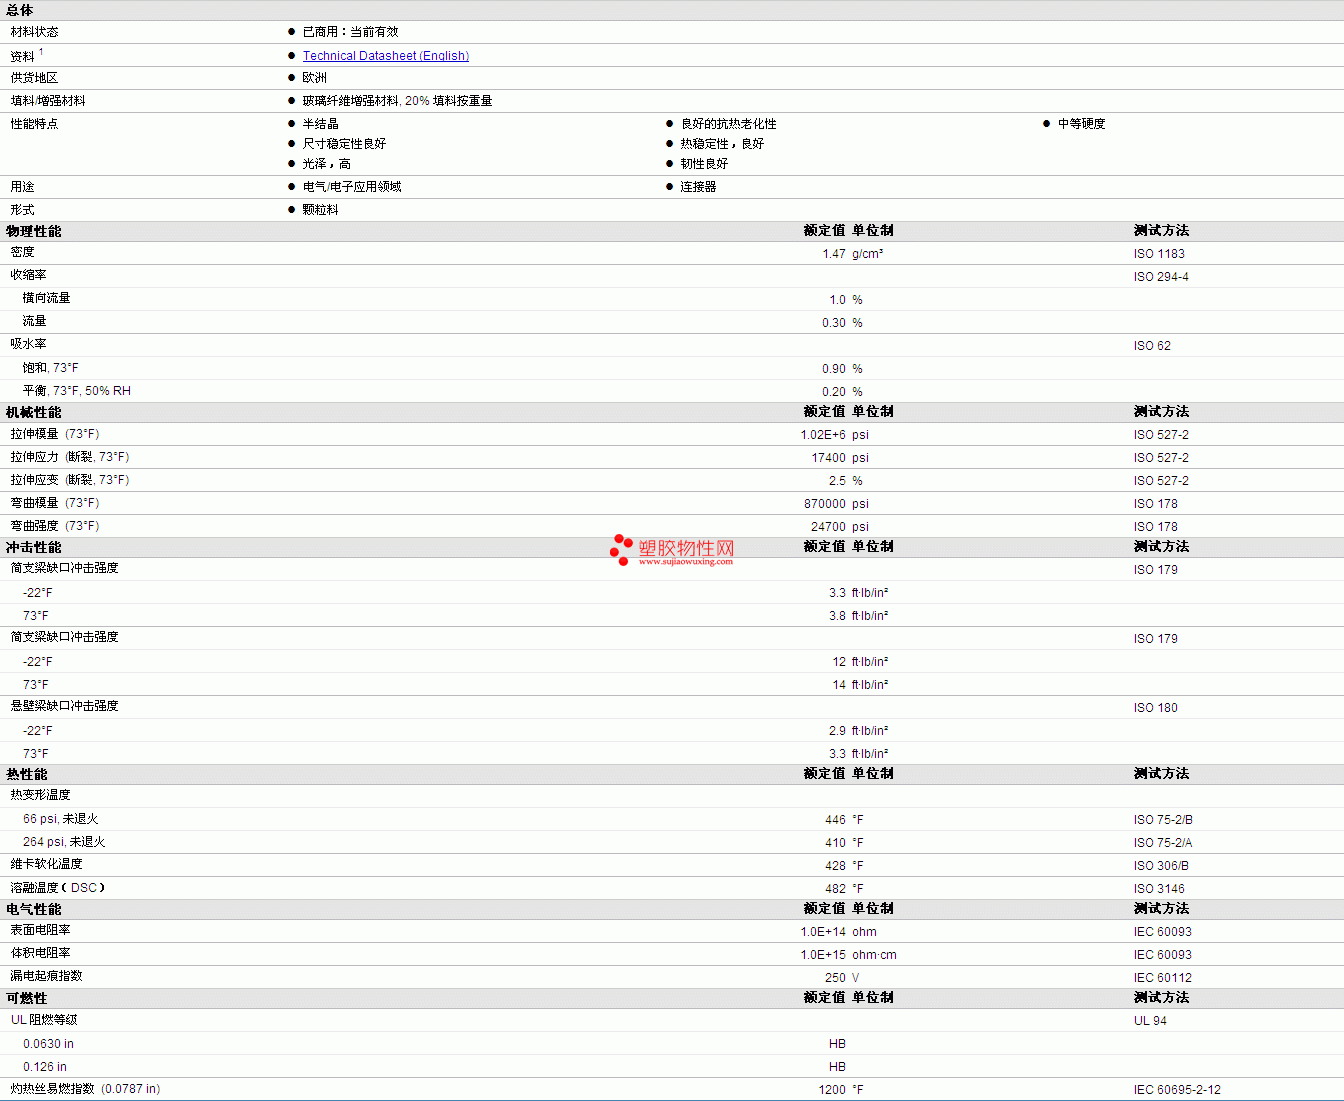Click the 1.47 density value

pos(833,254)
